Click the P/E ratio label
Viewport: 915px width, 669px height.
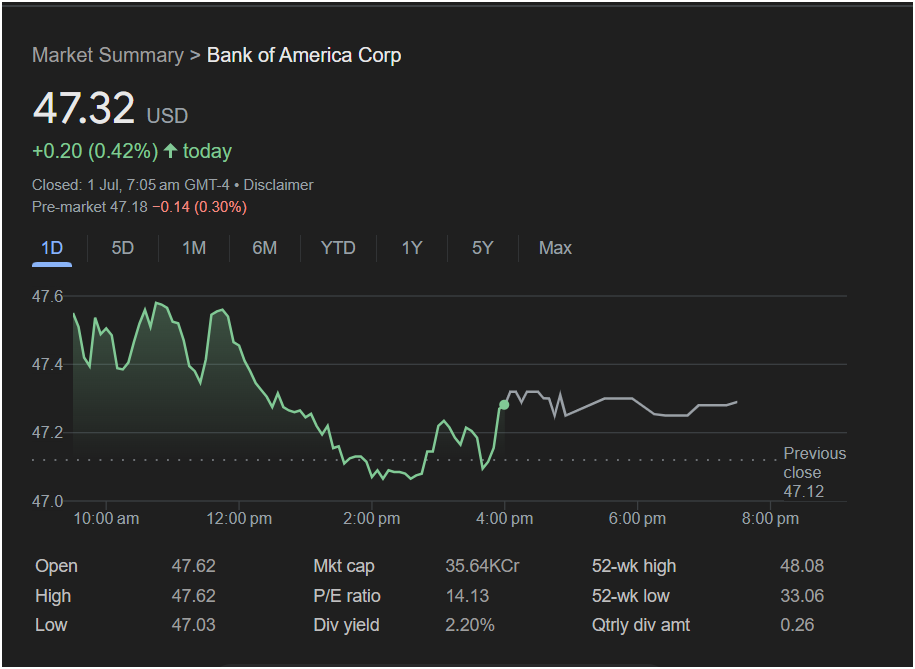click(x=347, y=596)
